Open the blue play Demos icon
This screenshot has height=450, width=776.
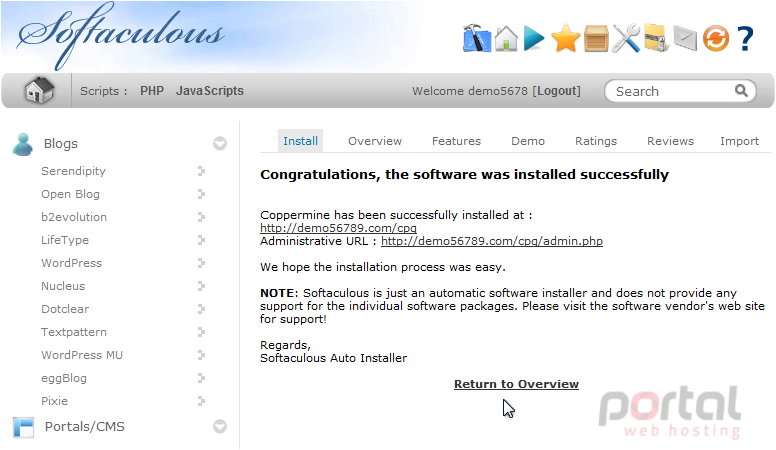coord(534,39)
